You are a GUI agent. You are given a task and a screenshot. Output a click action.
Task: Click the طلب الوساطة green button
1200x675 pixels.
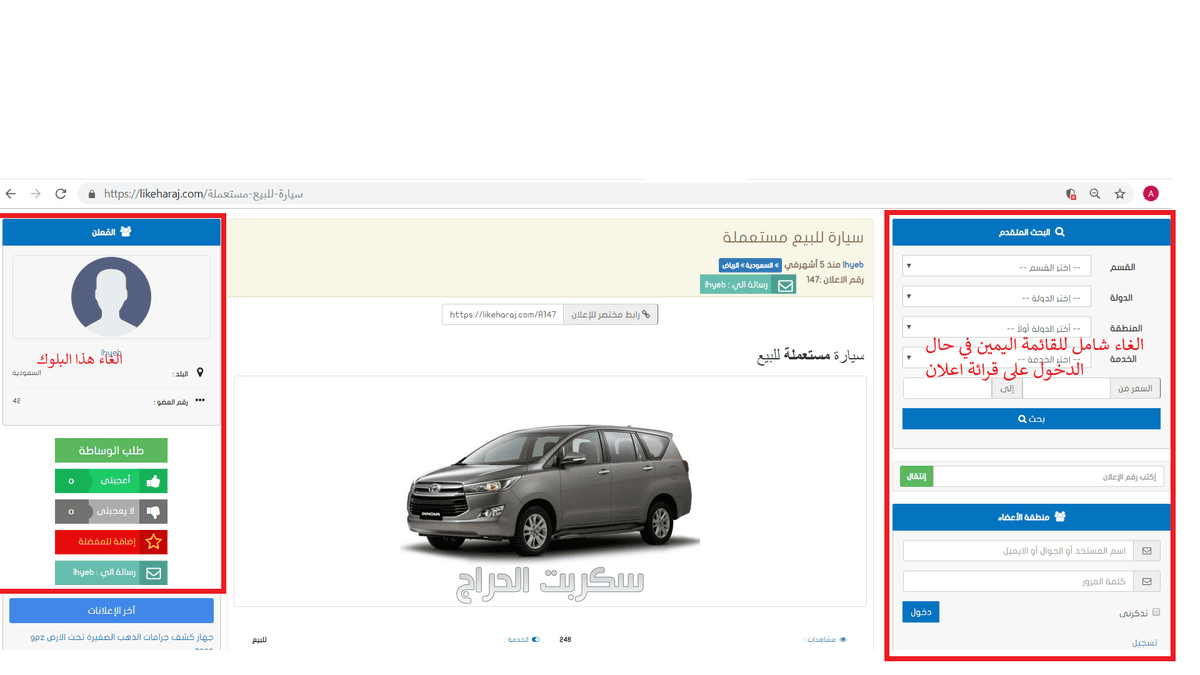click(111, 450)
